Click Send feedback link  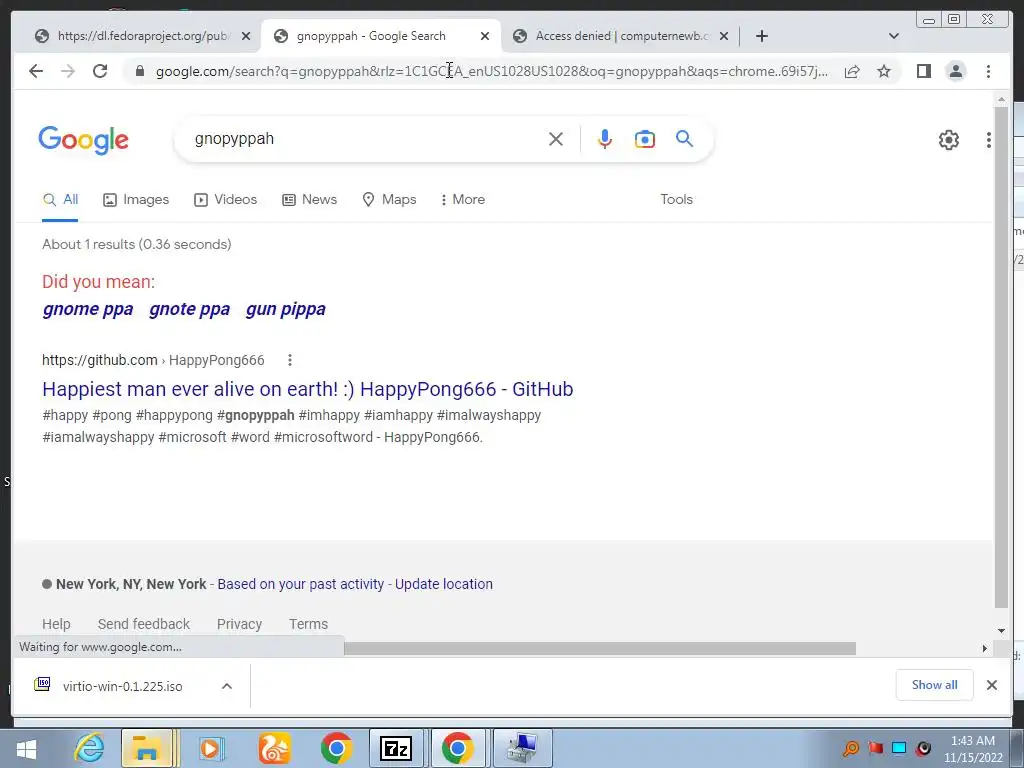(x=144, y=624)
